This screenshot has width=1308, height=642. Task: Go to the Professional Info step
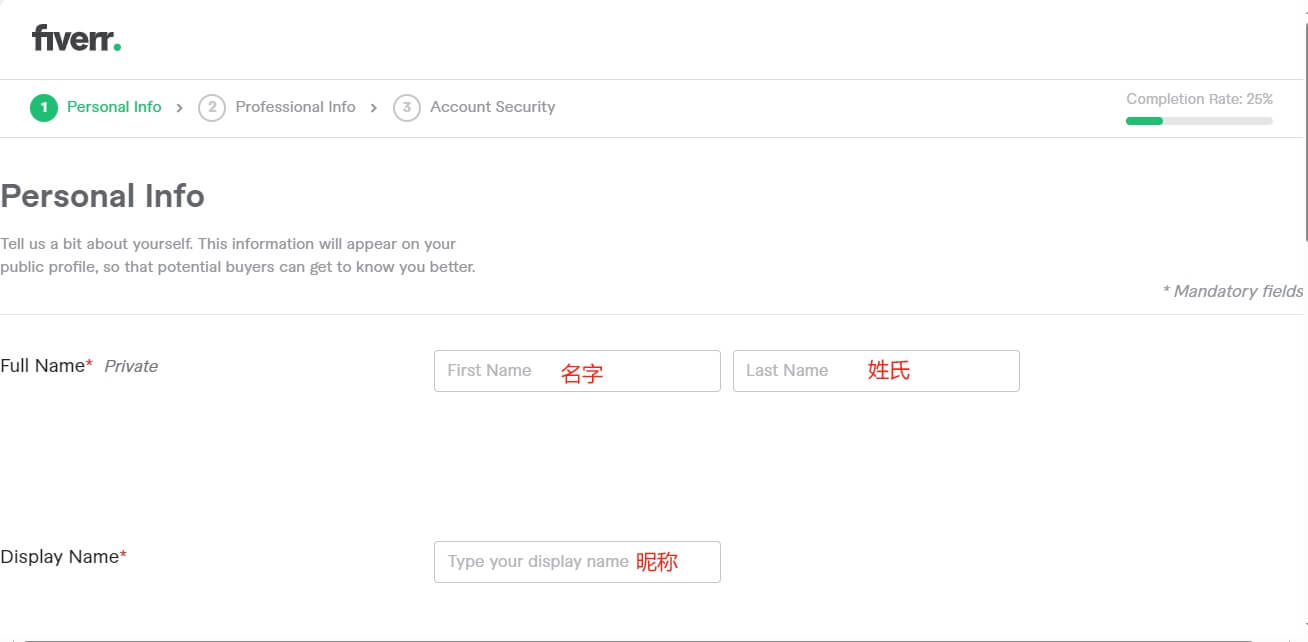(x=295, y=107)
